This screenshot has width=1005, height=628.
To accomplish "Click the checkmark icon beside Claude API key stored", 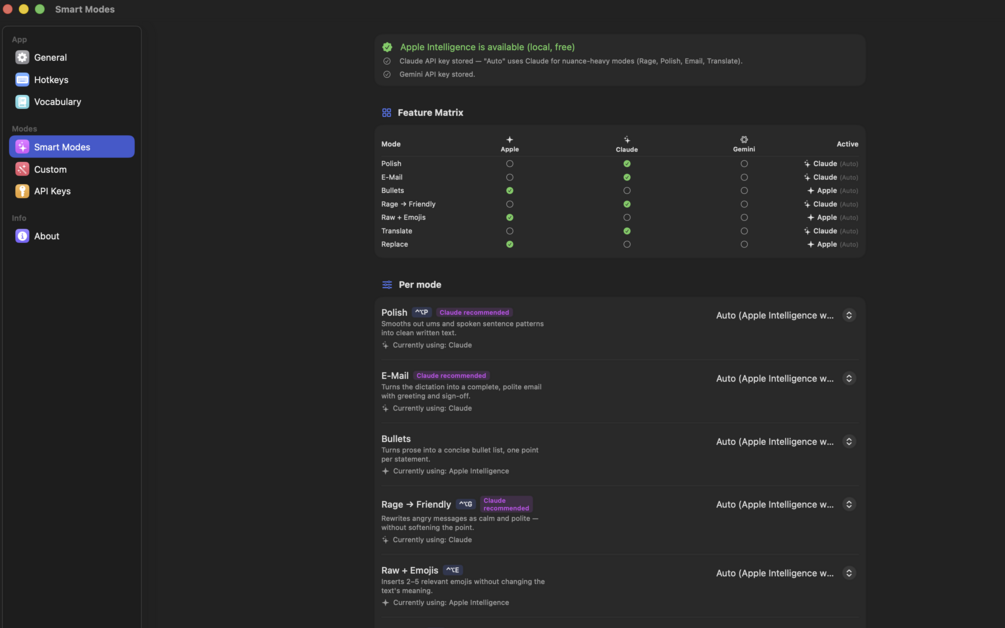I will [386, 62].
